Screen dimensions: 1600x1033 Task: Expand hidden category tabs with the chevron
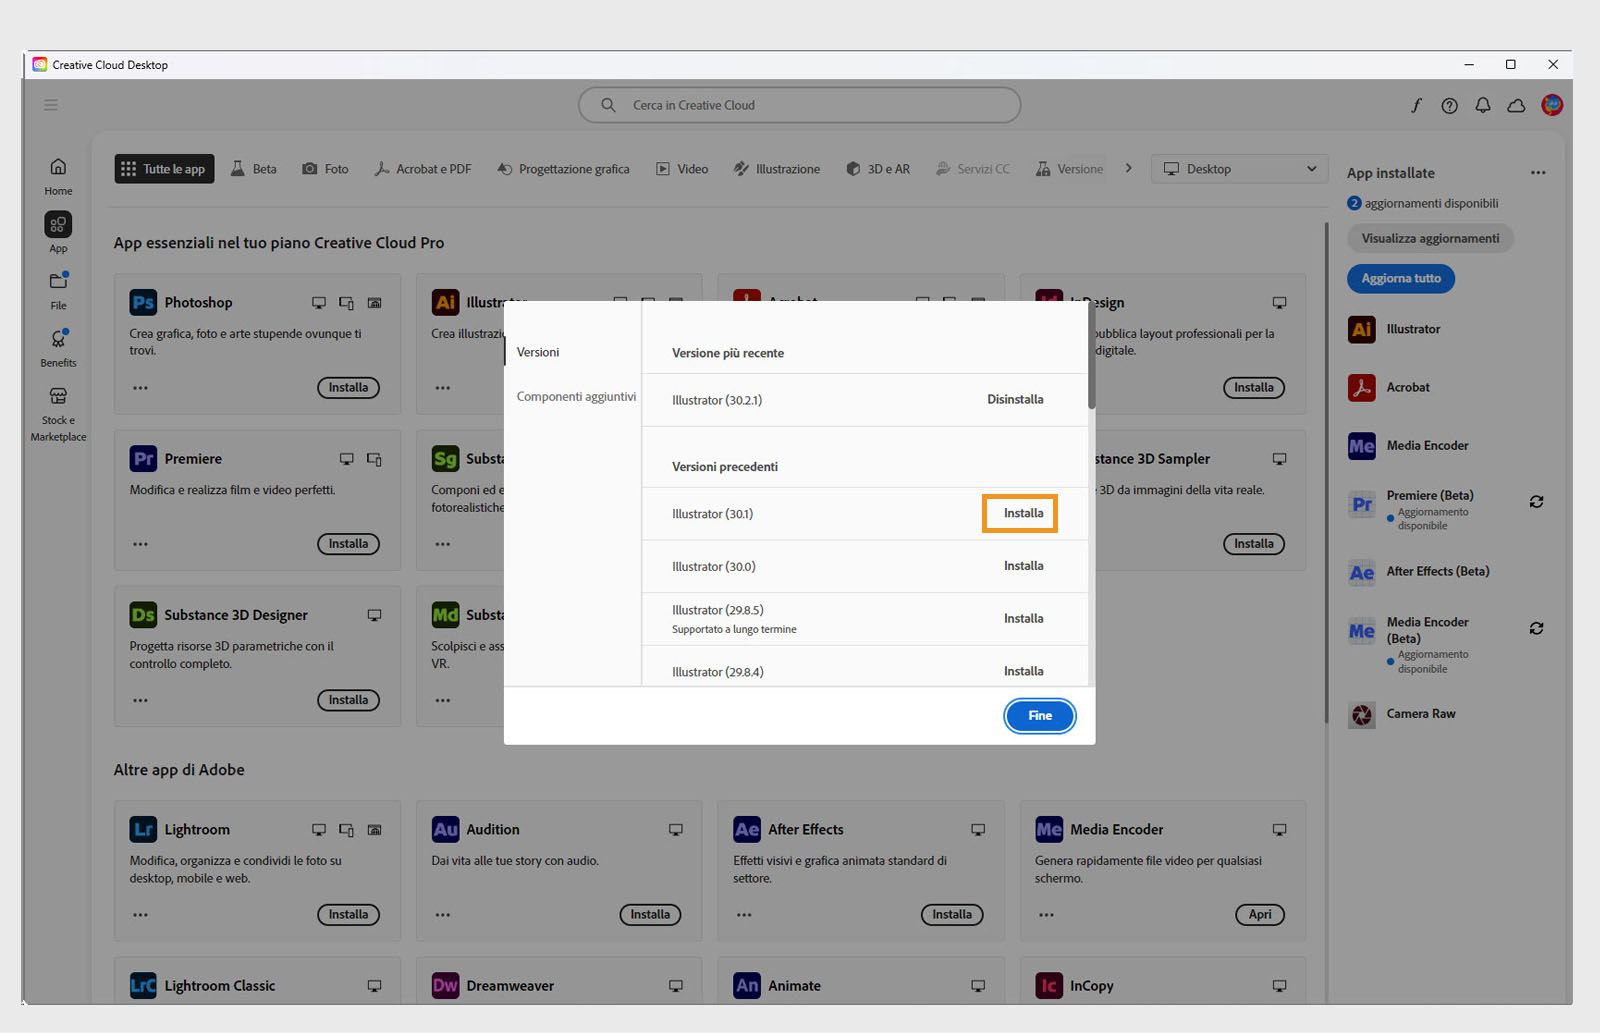tap(1128, 168)
